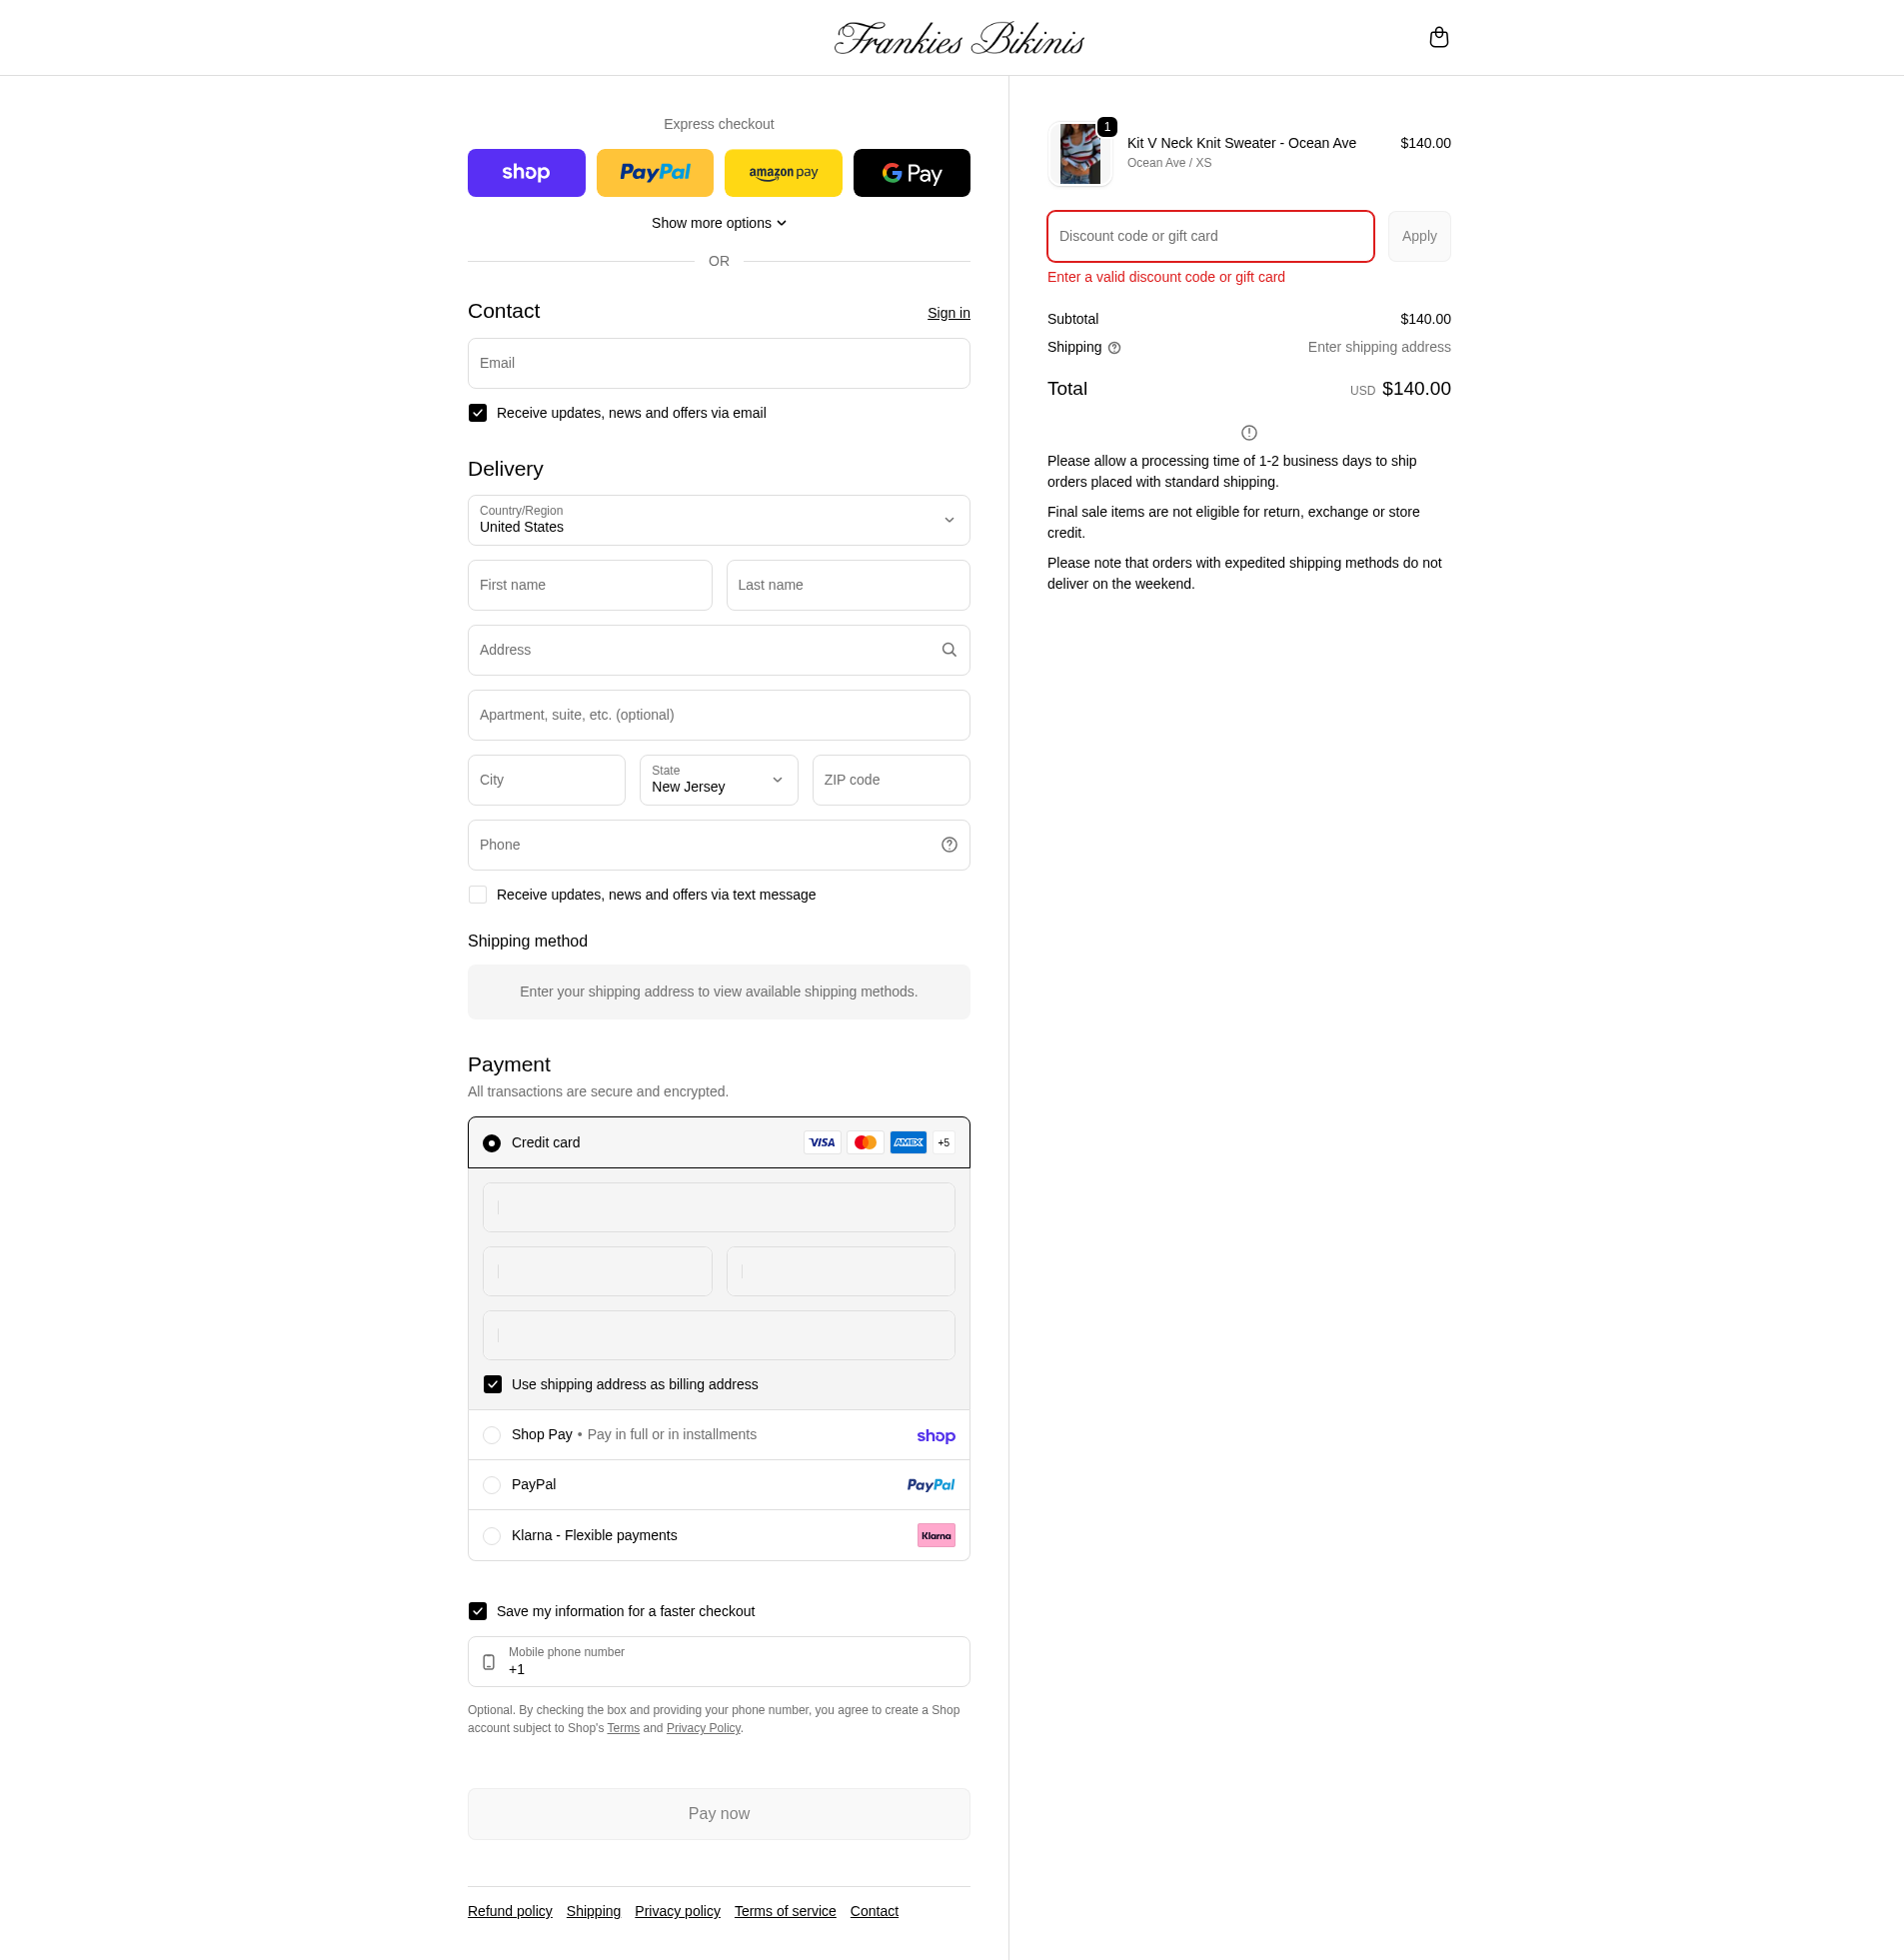Focus the Discount code or gift card field

pyautogui.click(x=1210, y=236)
